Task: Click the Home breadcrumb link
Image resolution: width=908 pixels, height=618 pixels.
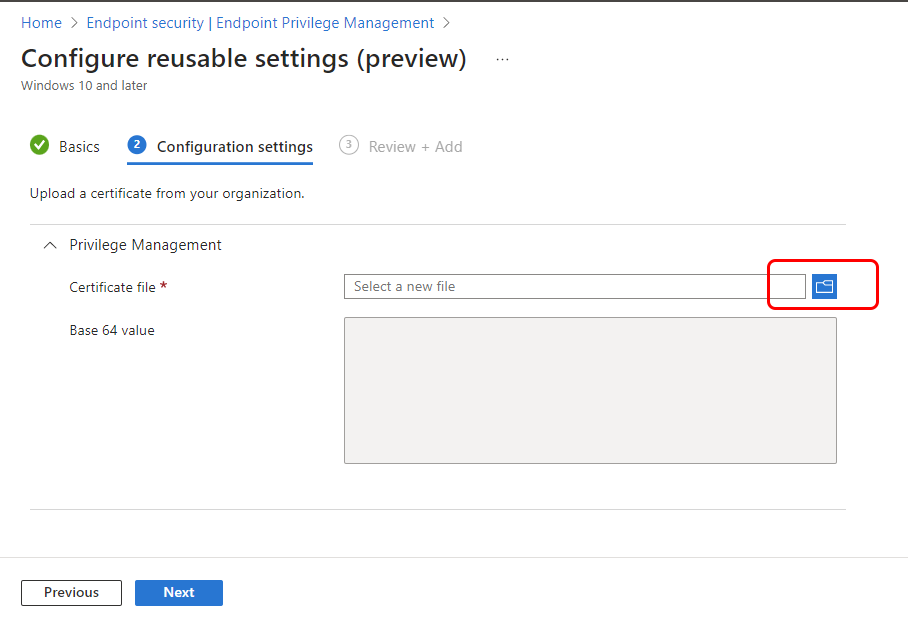Action: pos(41,23)
